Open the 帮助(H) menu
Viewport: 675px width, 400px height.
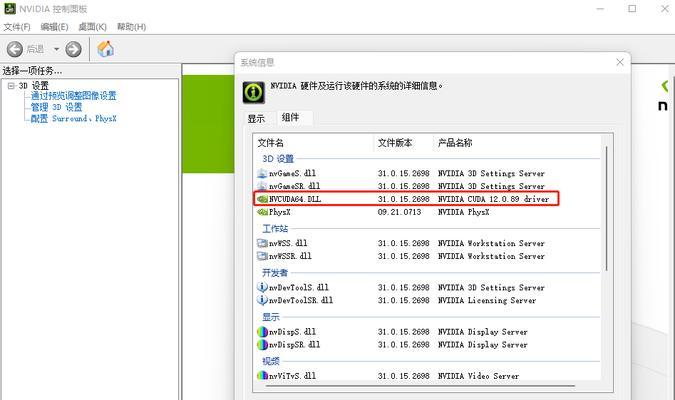pos(131,27)
